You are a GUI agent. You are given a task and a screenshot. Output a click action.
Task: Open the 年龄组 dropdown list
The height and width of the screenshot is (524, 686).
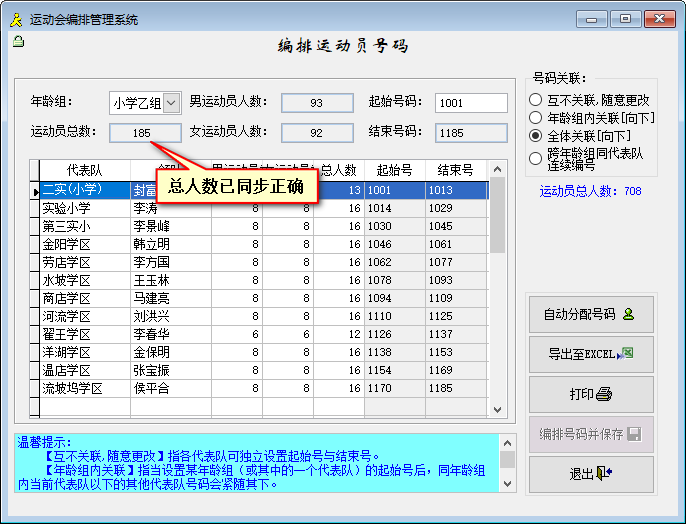[171, 103]
